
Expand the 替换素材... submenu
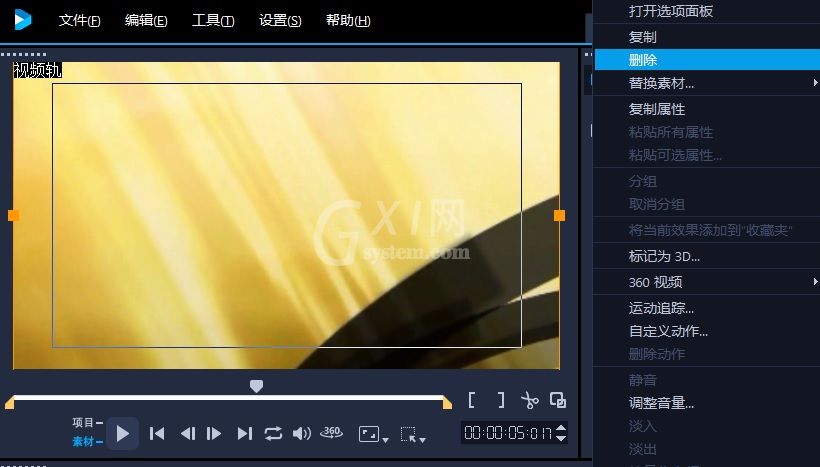pos(707,83)
